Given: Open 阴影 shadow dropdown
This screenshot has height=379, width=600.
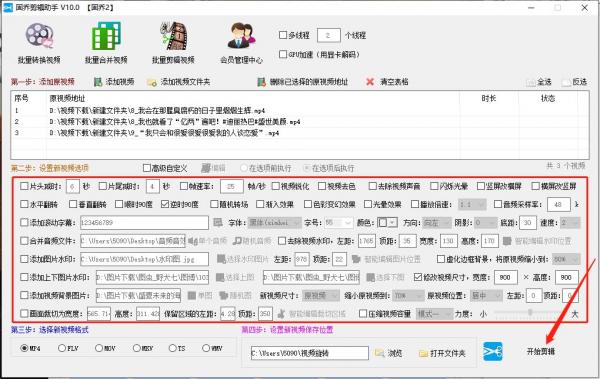Looking at the screenshot, I should point(485,222).
